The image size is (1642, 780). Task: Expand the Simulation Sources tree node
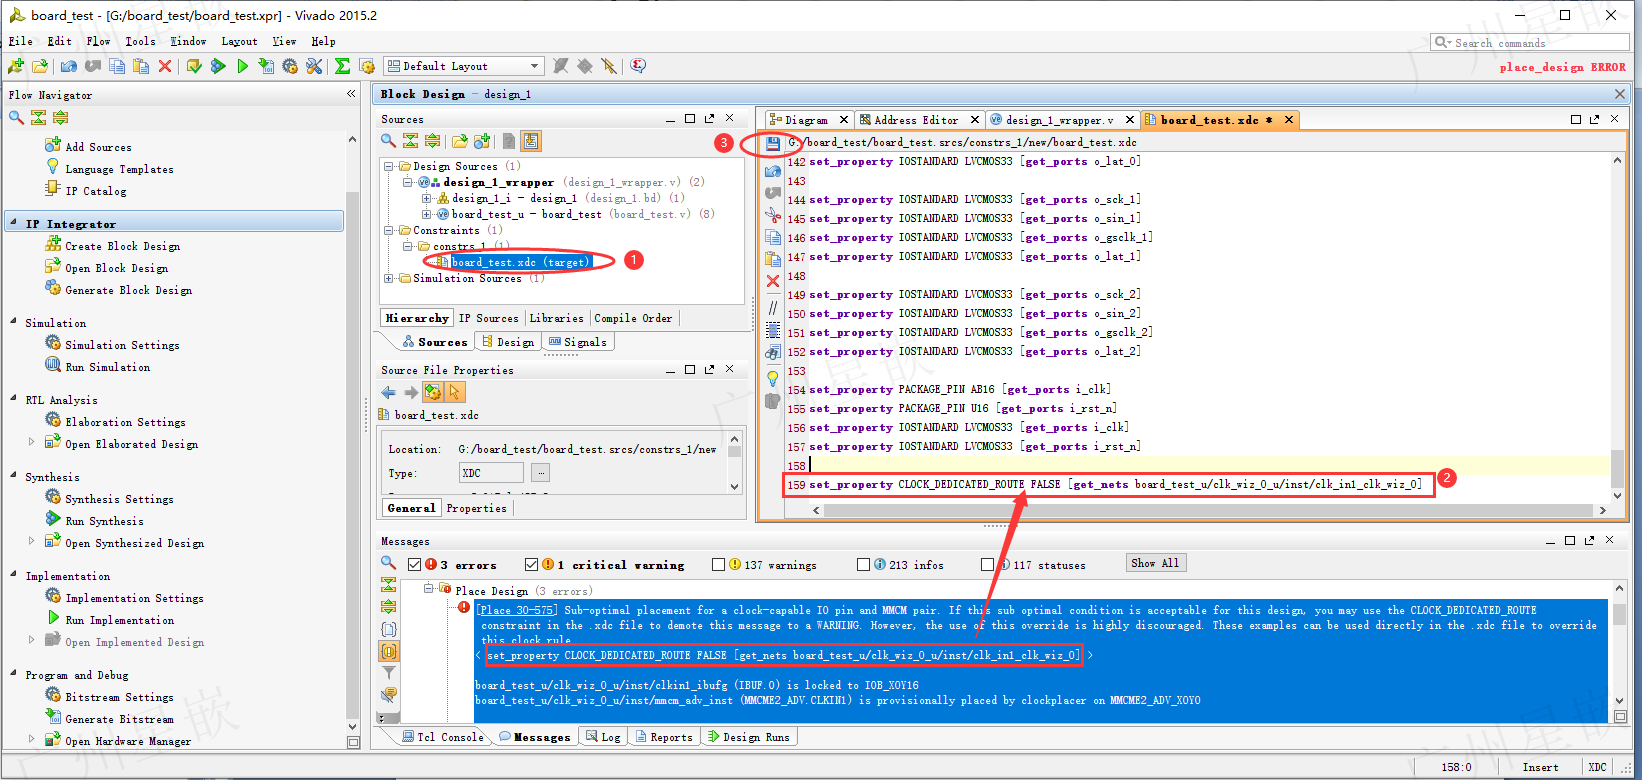coord(389,278)
